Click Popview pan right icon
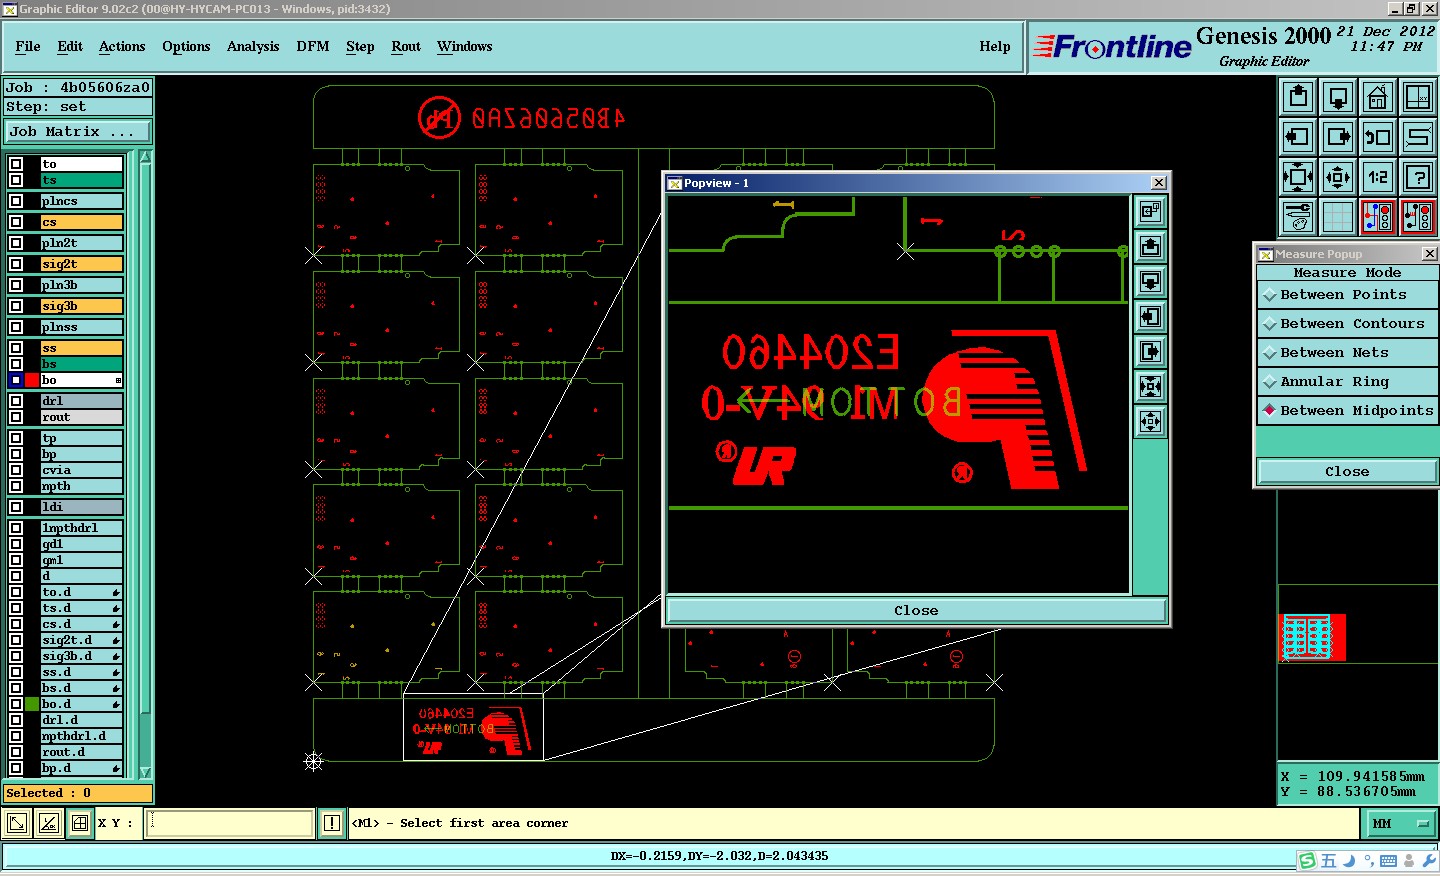 point(1150,351)
